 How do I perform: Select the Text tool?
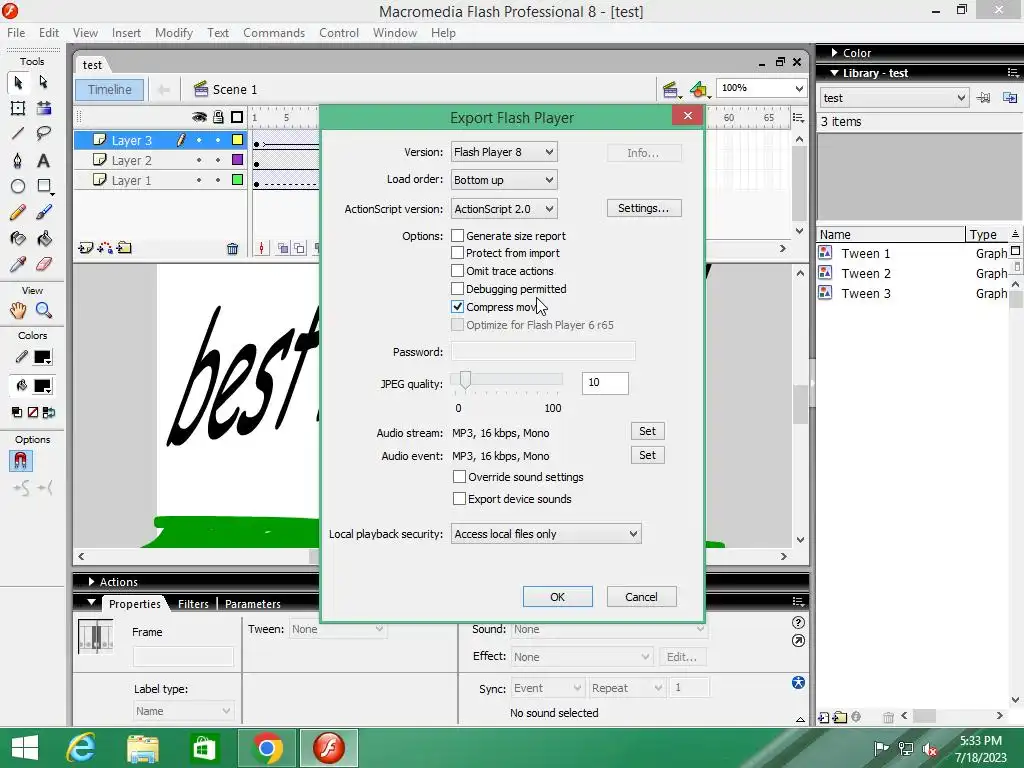44,161
